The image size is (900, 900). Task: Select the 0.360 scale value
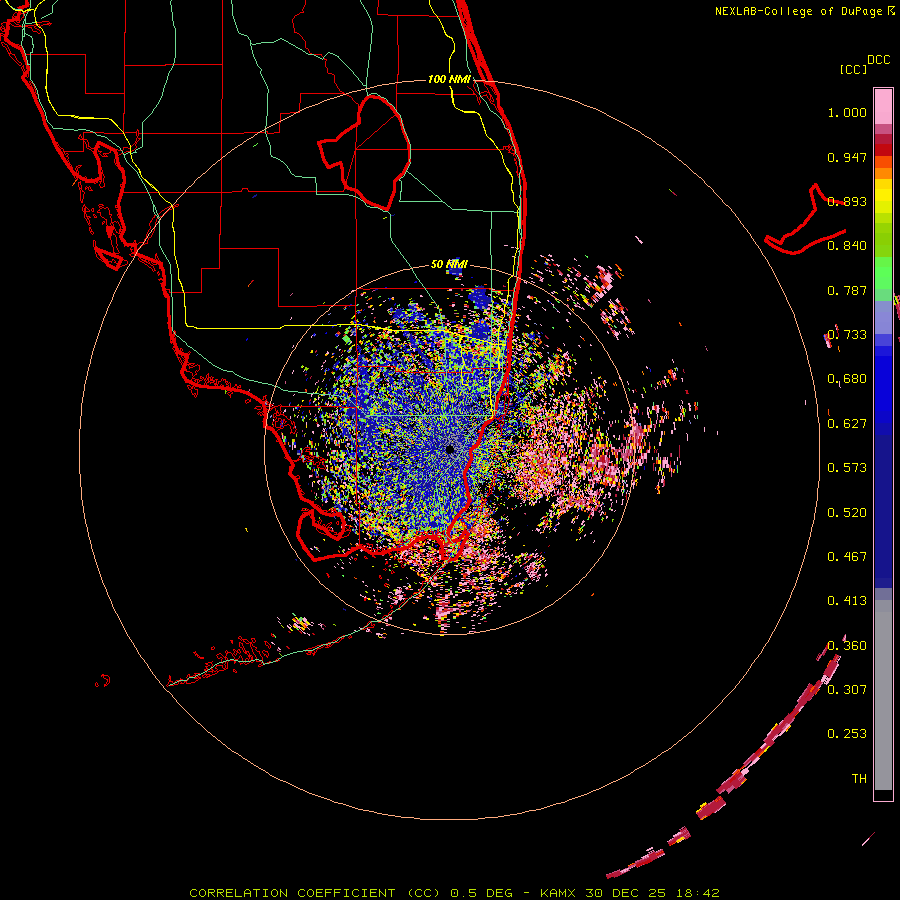click(847, 646)
